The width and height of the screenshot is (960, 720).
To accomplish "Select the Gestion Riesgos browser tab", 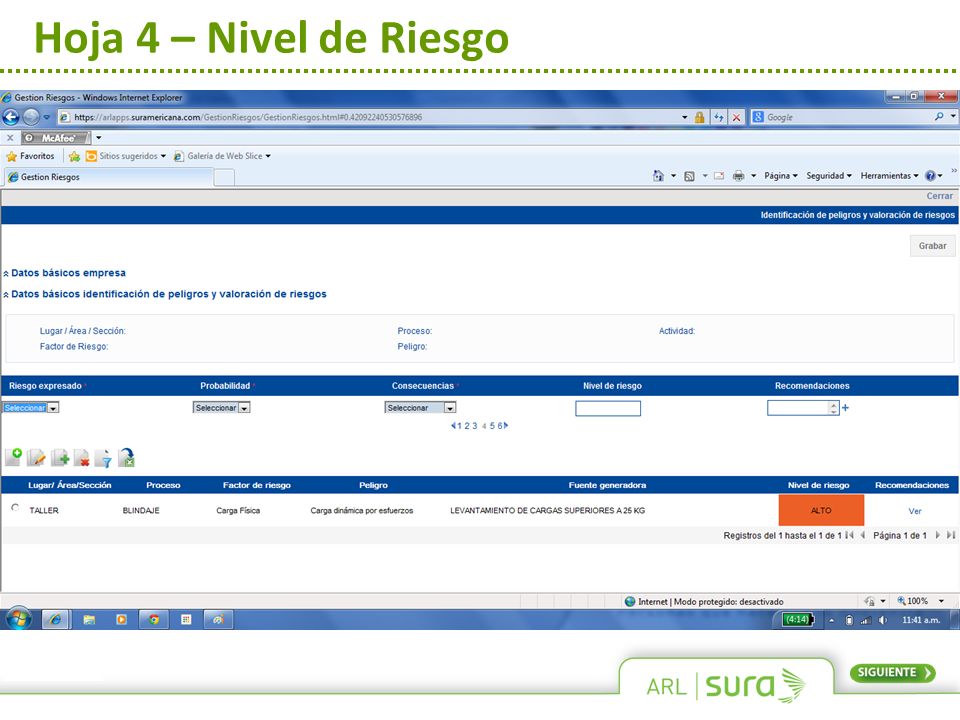I will point(108,177).
